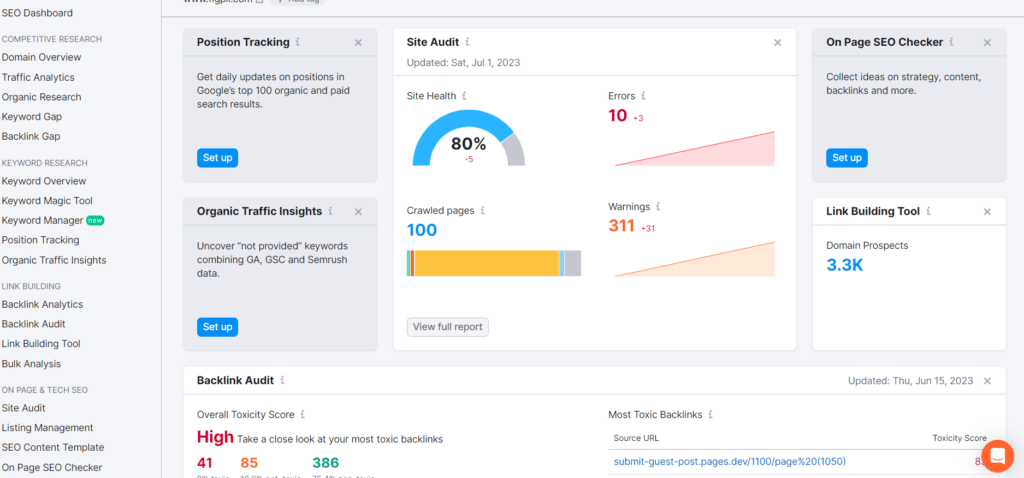Open info icon next to Organic Traffic Insights title
Screen dimensions: 1024x478
coord(330,211)
